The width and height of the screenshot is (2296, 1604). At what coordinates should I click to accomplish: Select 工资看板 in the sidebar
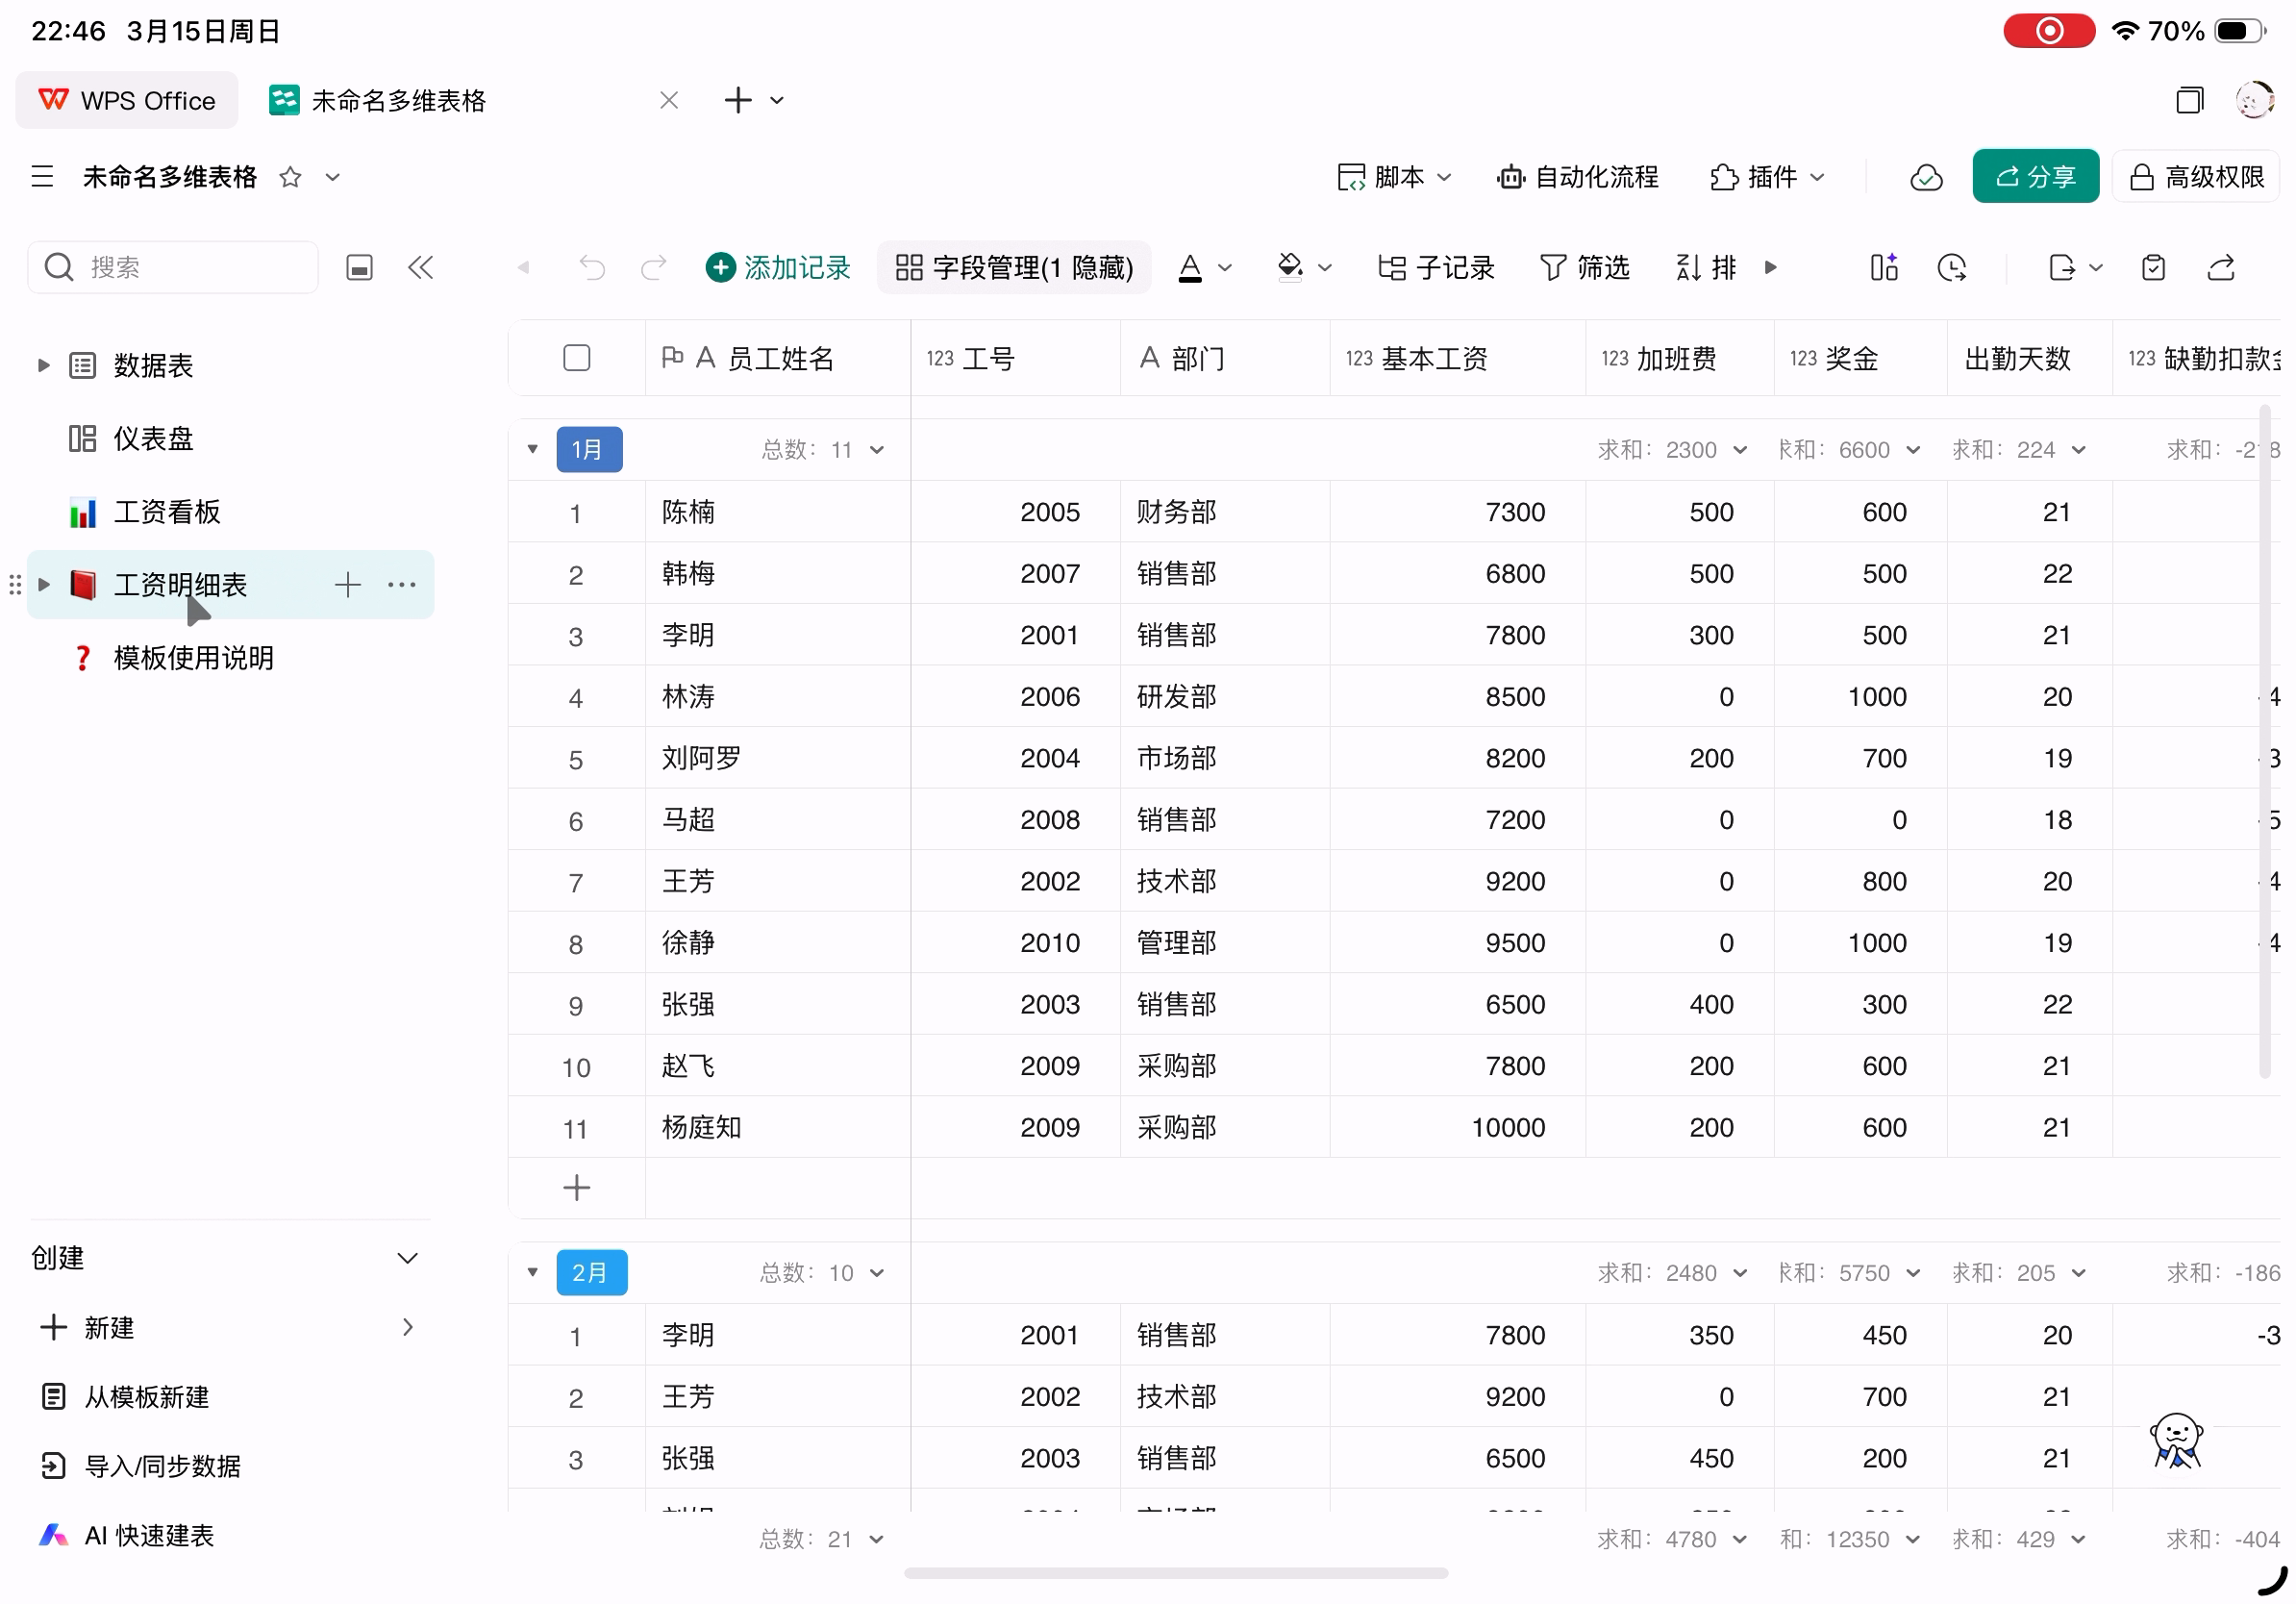point(166,512)
